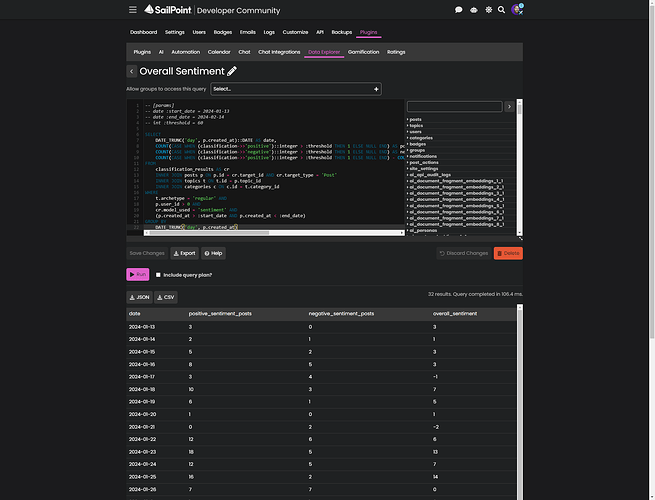
Task: Open the Chat plugin sub-tab
Action: click(244, 52)
